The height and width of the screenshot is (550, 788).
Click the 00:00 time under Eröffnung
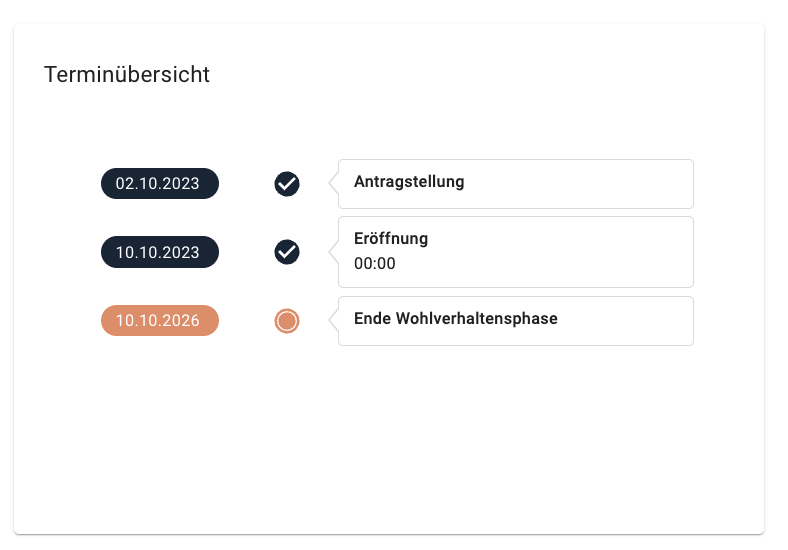pyautogui.click(x=374, y=263)
